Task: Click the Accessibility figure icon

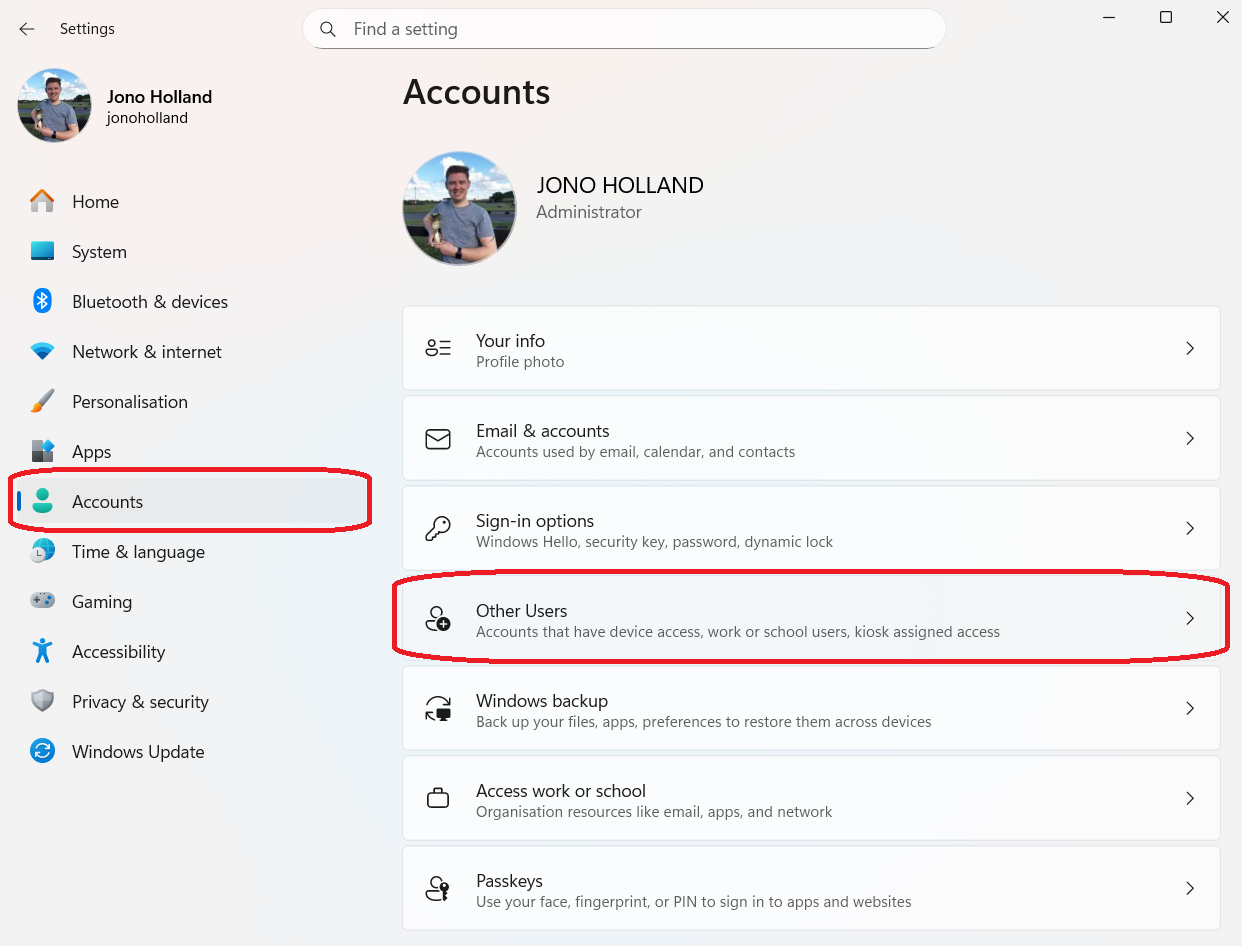Action: (x=42, y=651)
